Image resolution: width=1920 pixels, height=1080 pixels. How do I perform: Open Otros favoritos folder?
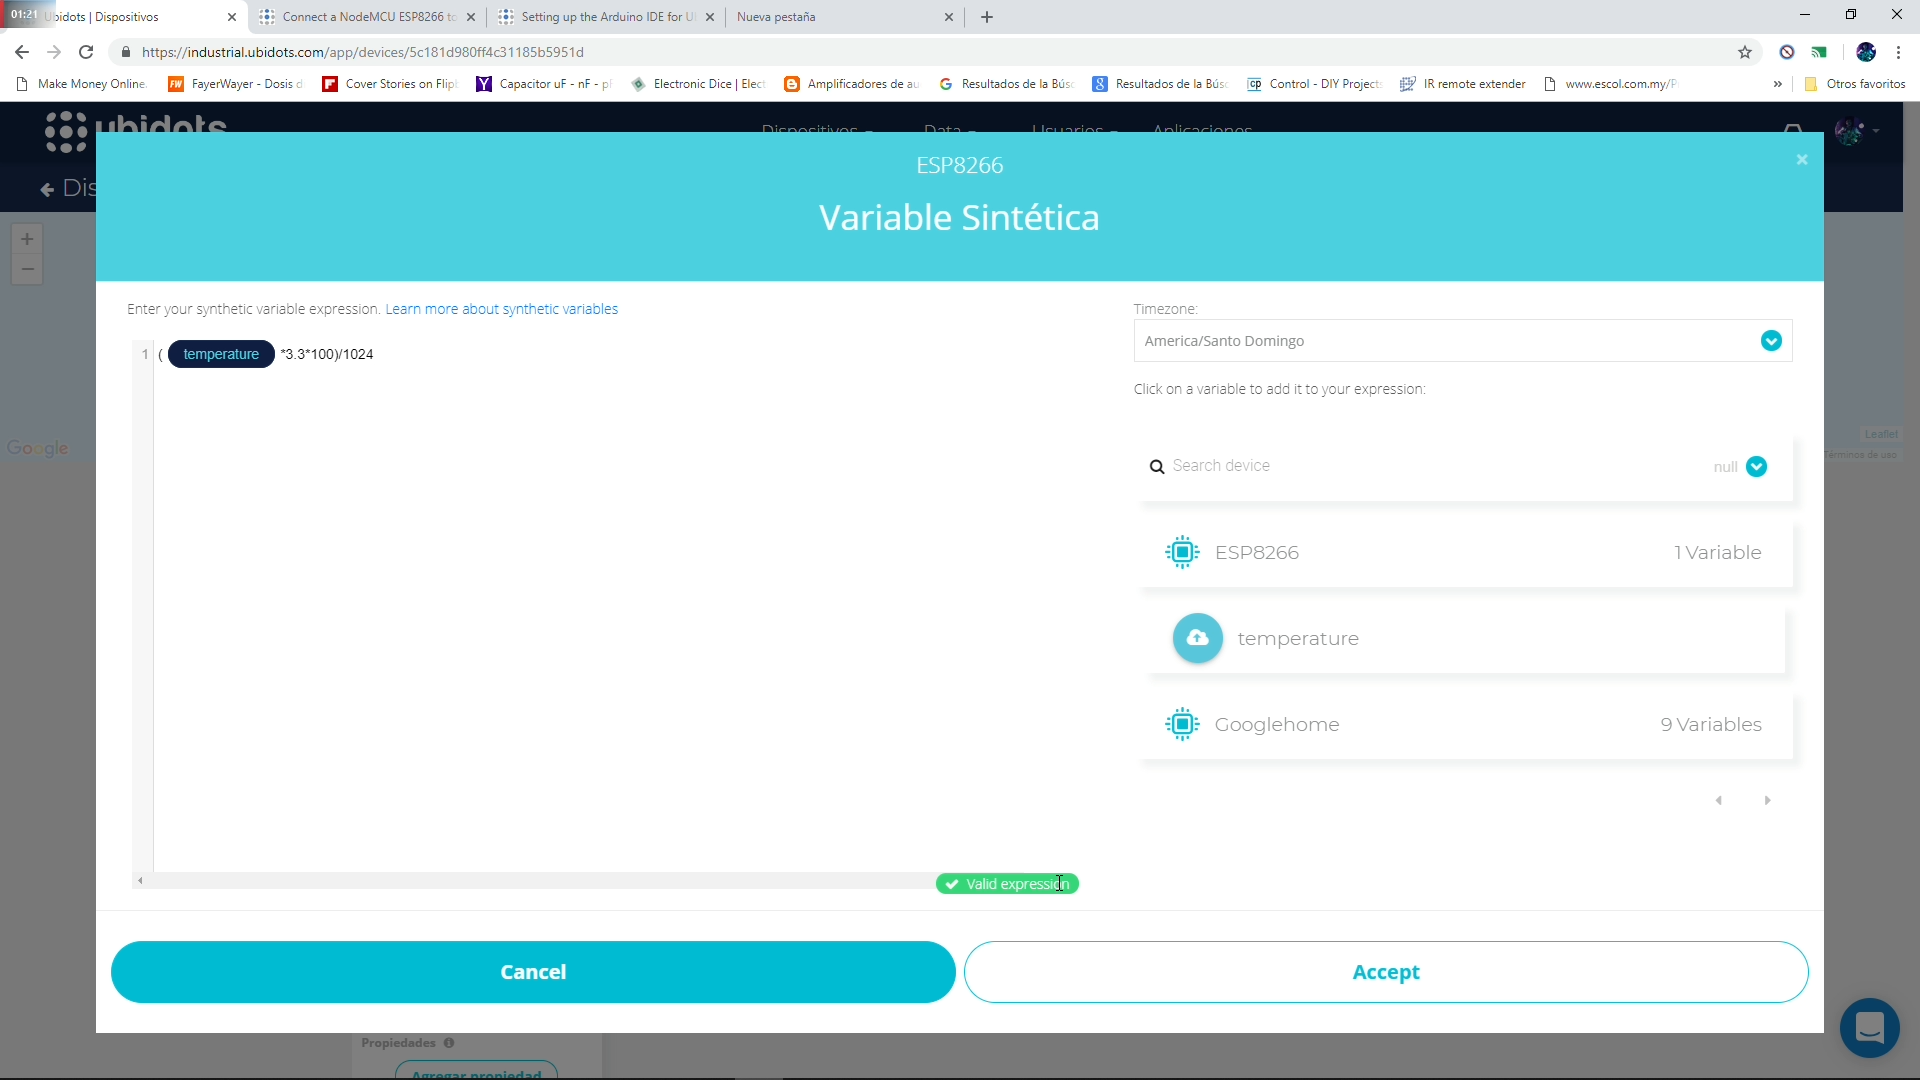pos(1855,84)
